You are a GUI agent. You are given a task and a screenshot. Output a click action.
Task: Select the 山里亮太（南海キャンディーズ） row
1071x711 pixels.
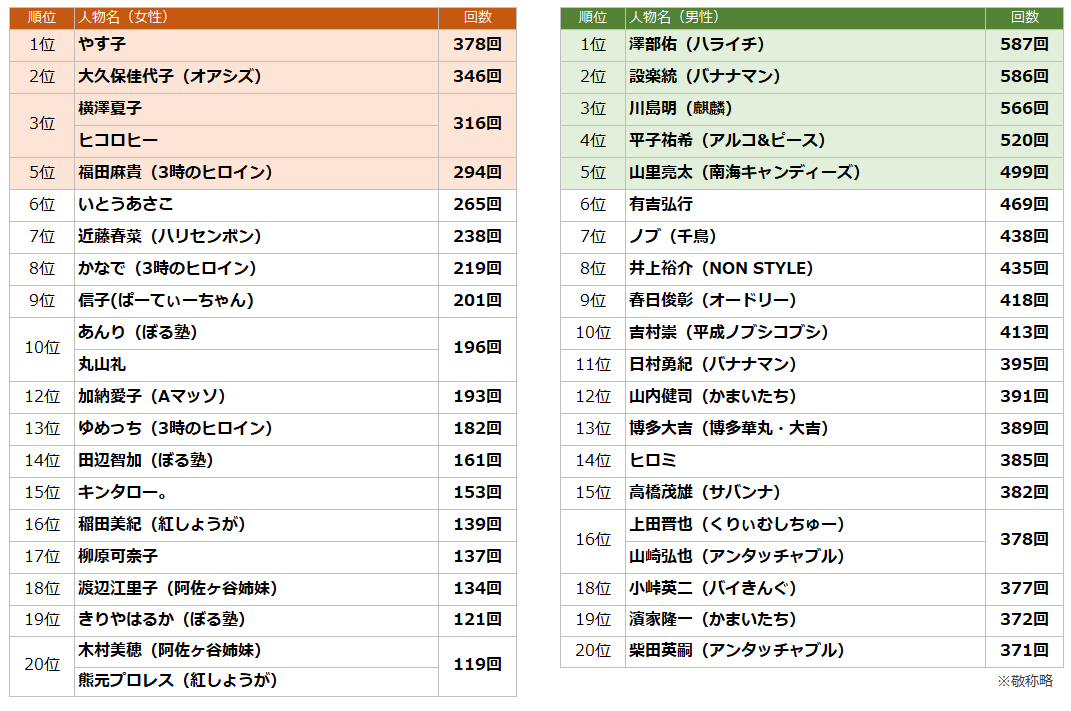tap(744, 172)
